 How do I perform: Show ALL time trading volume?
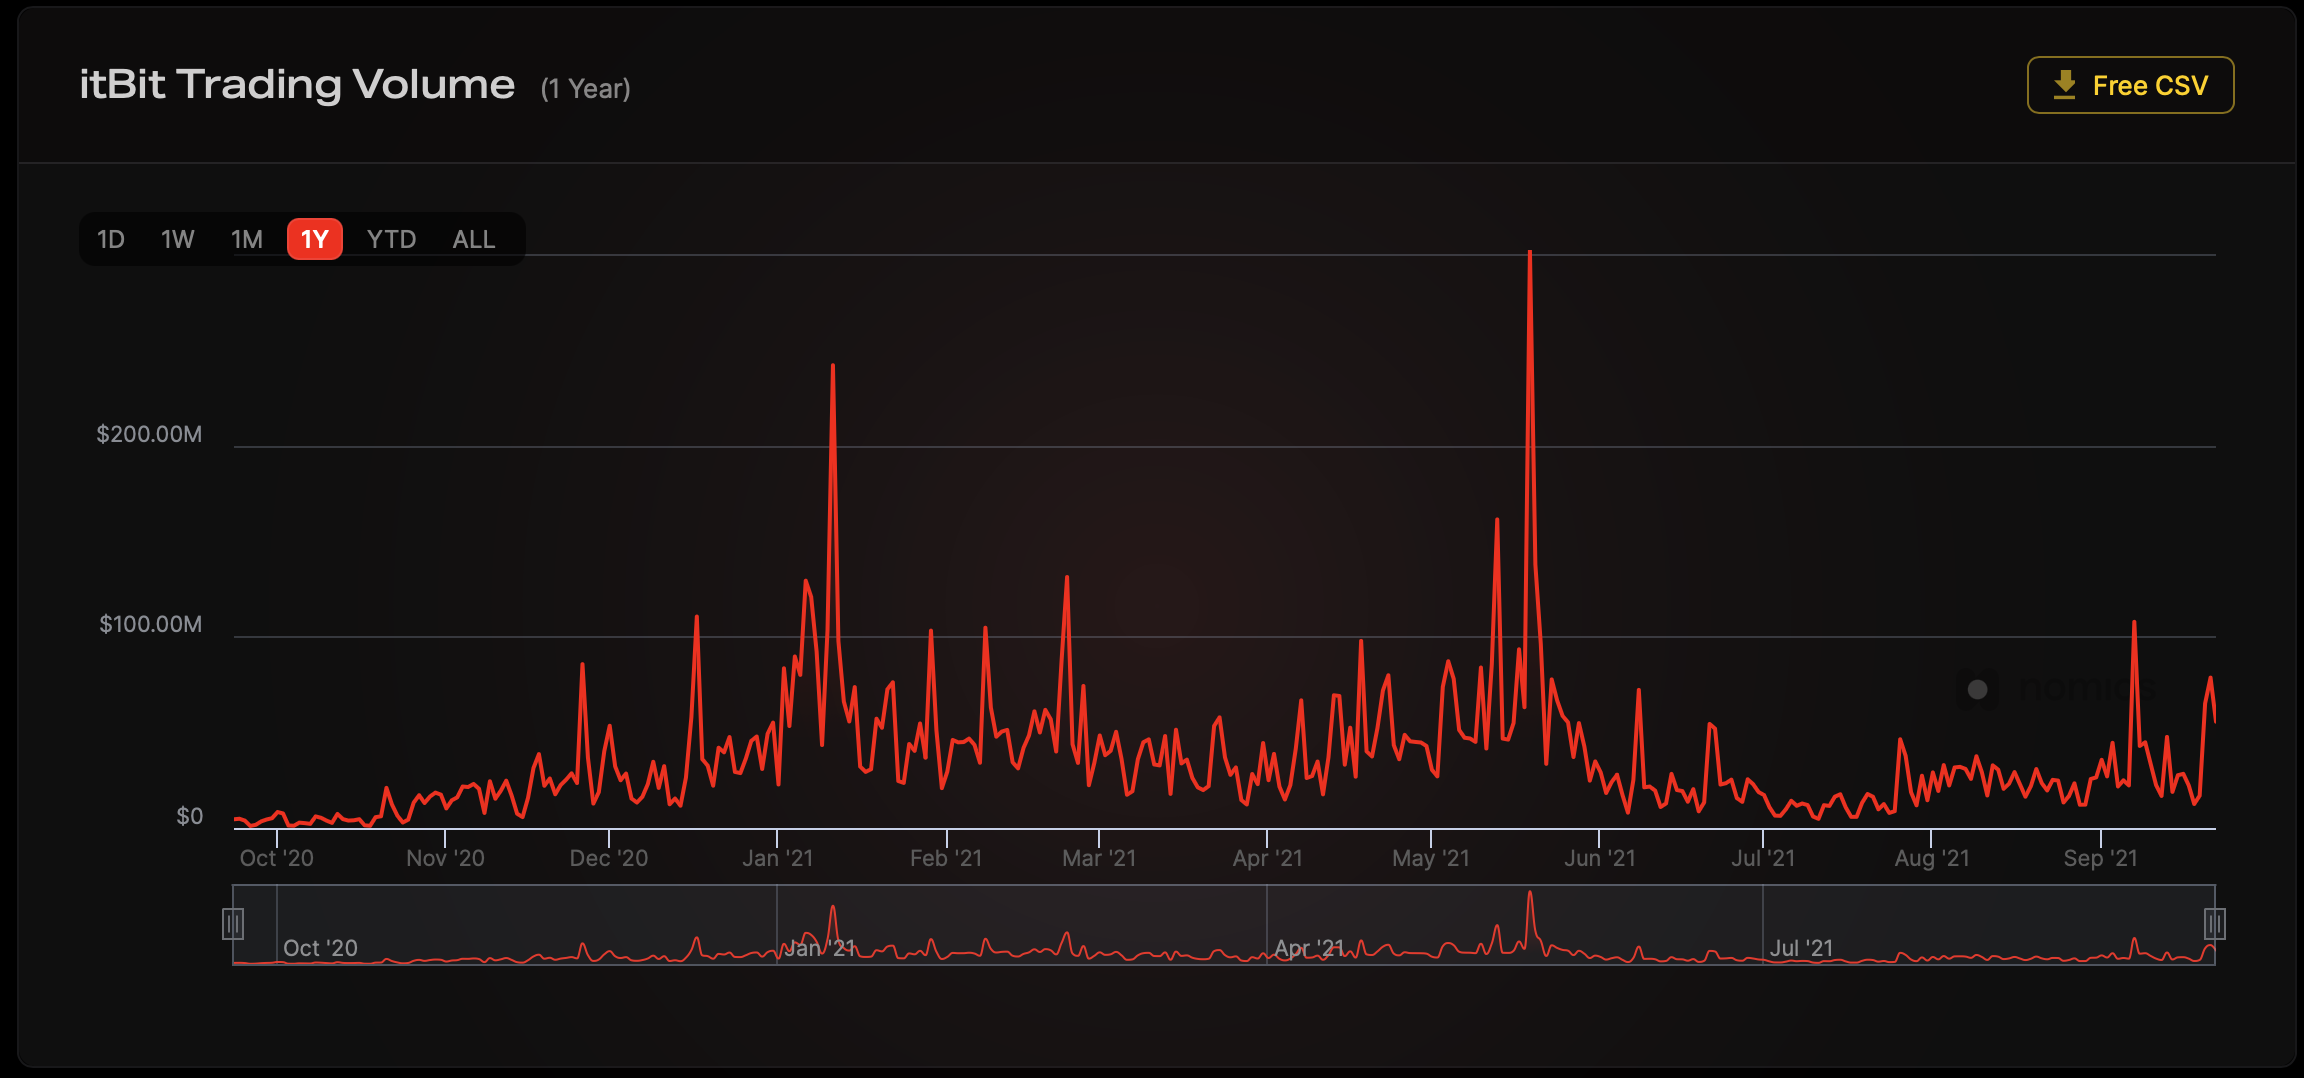pos(474,239)
